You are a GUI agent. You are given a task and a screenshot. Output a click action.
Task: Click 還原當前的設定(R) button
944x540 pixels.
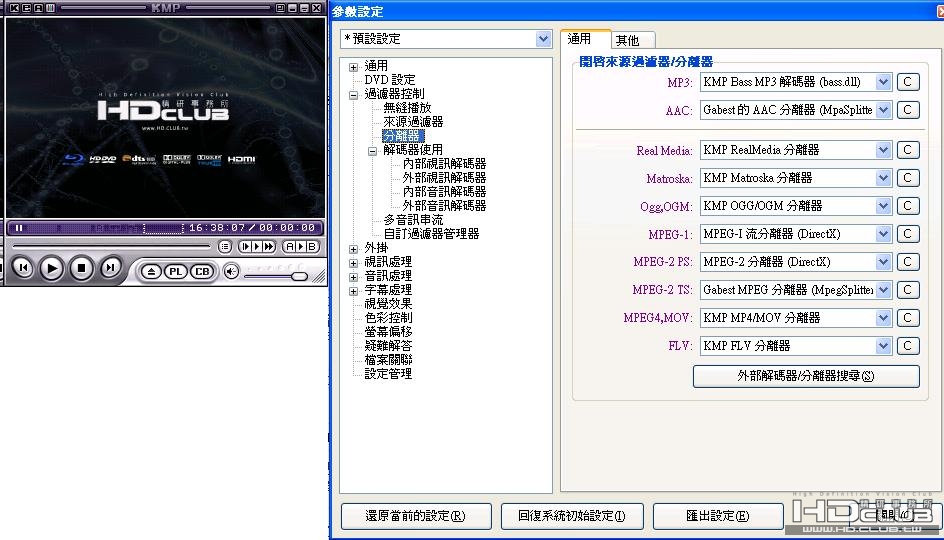416,516
